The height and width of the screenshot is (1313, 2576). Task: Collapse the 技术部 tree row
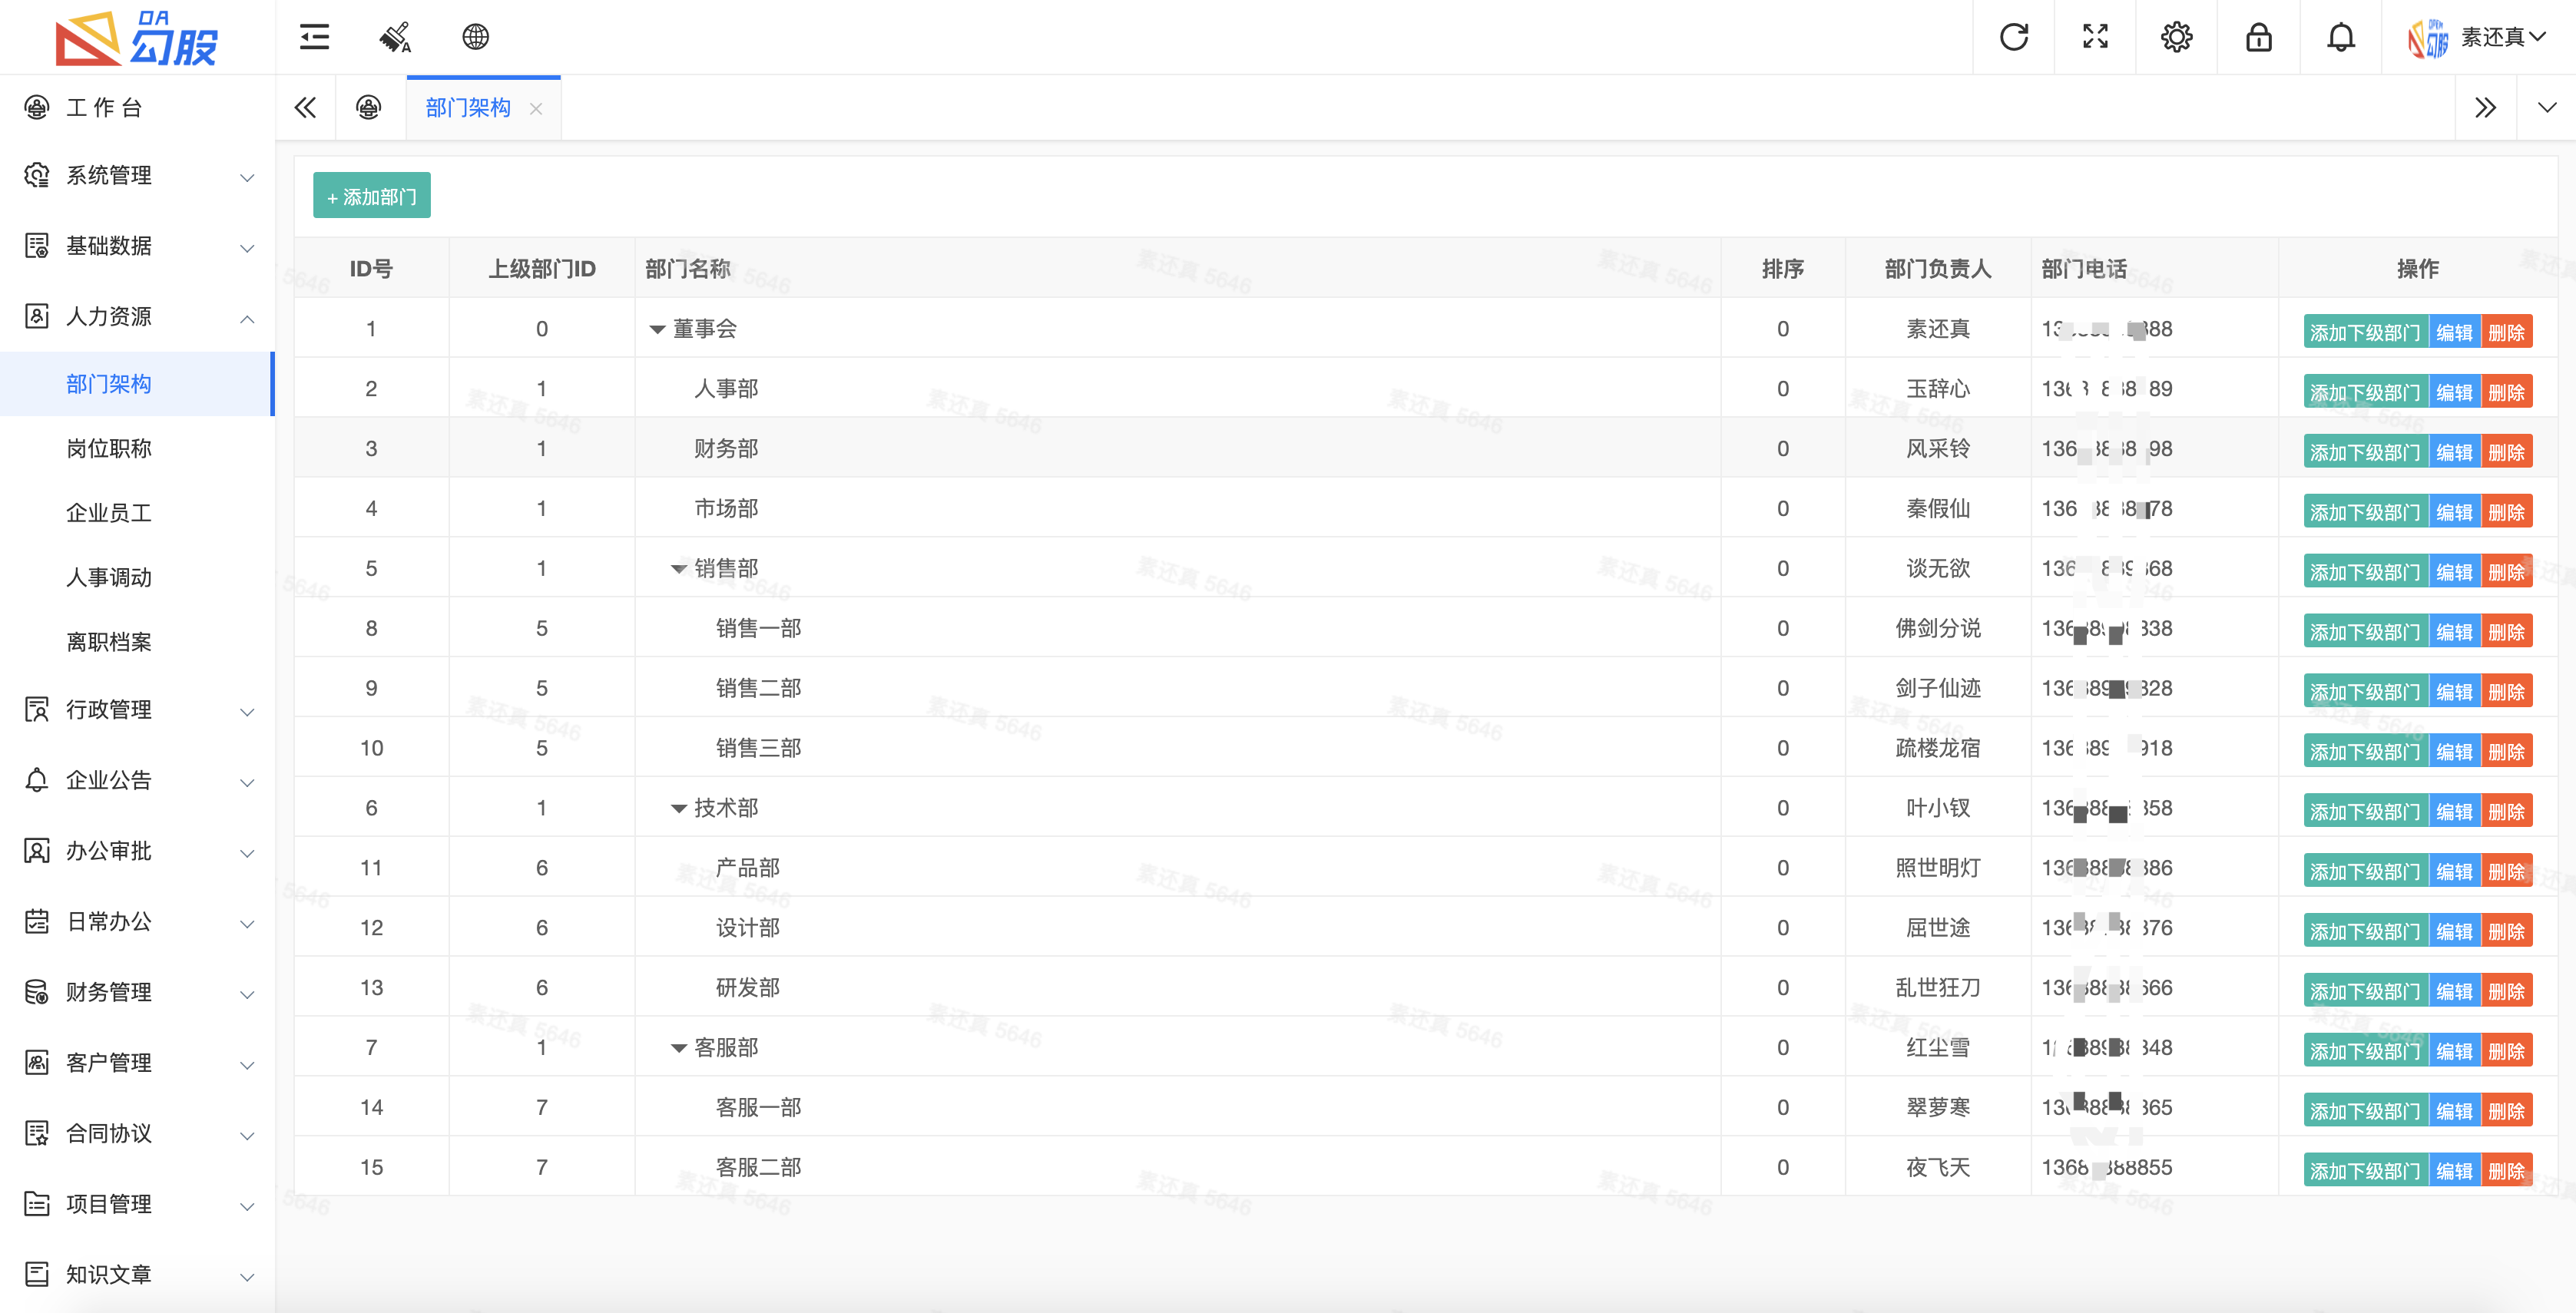pyautogui.click(x=678, y=809)
